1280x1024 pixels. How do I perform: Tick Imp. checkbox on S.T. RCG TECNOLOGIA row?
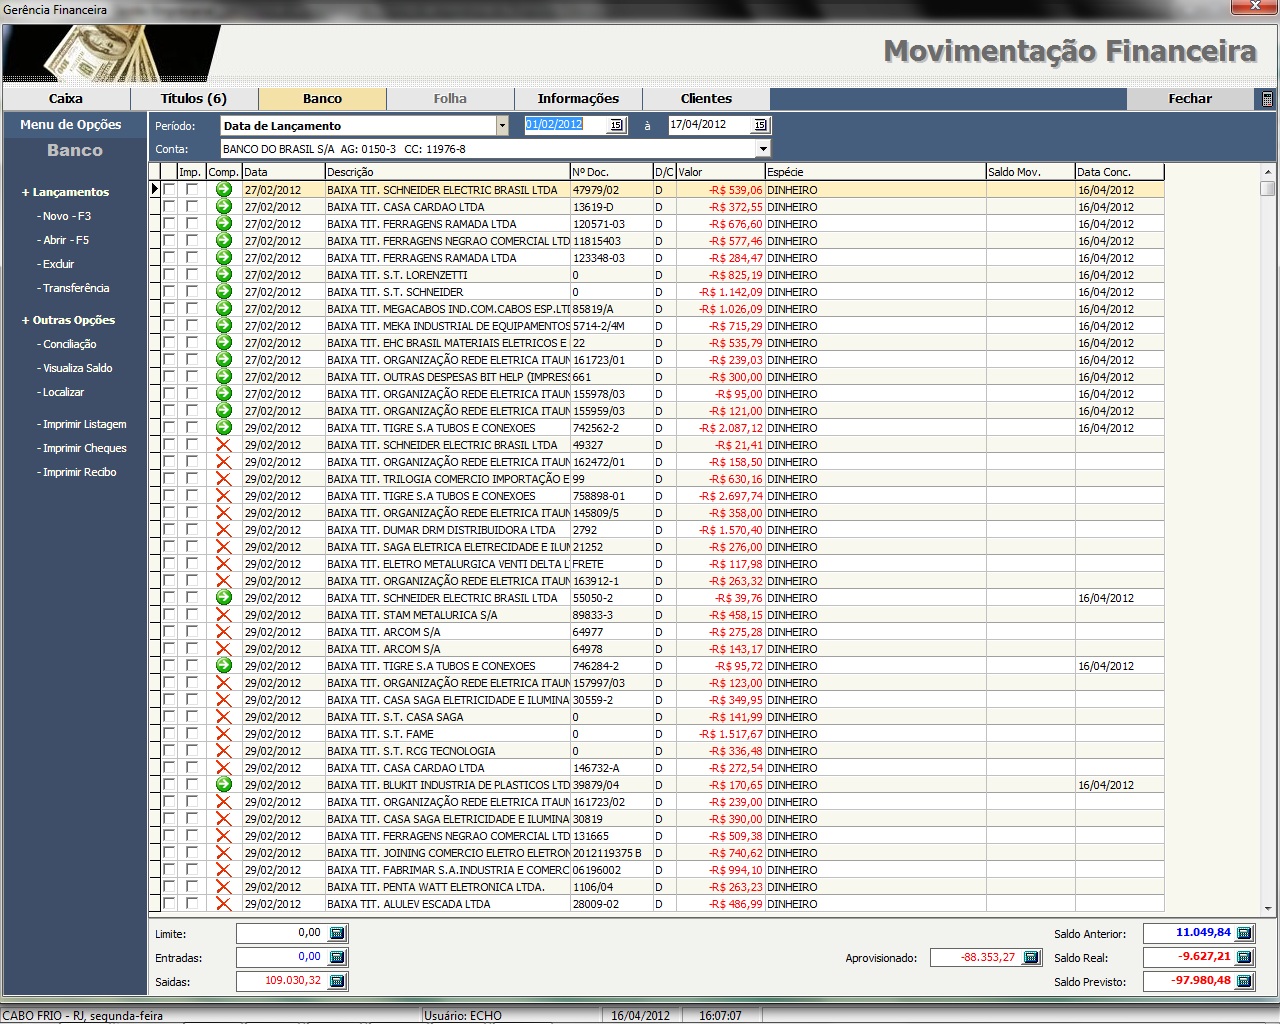191,750
